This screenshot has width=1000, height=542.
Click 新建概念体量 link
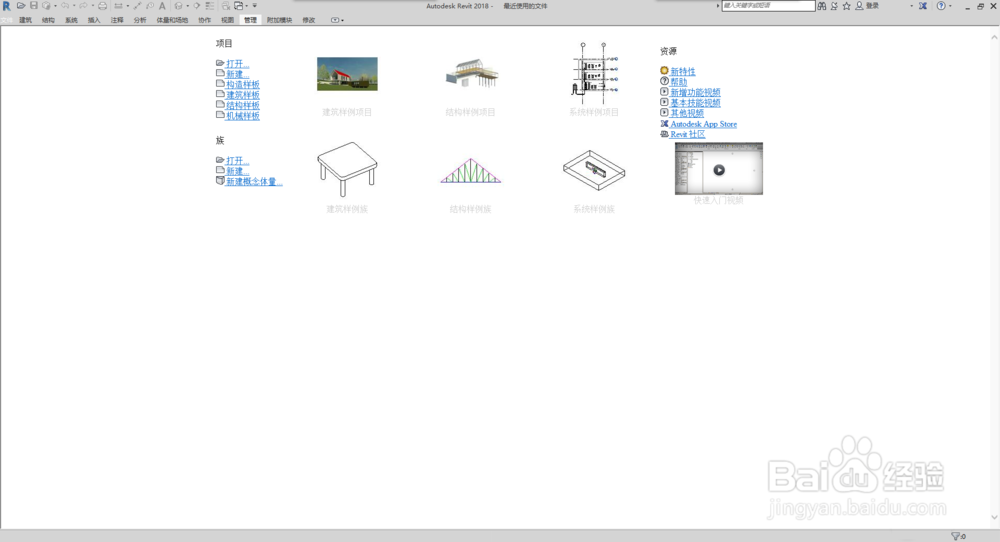coord(254,181)
